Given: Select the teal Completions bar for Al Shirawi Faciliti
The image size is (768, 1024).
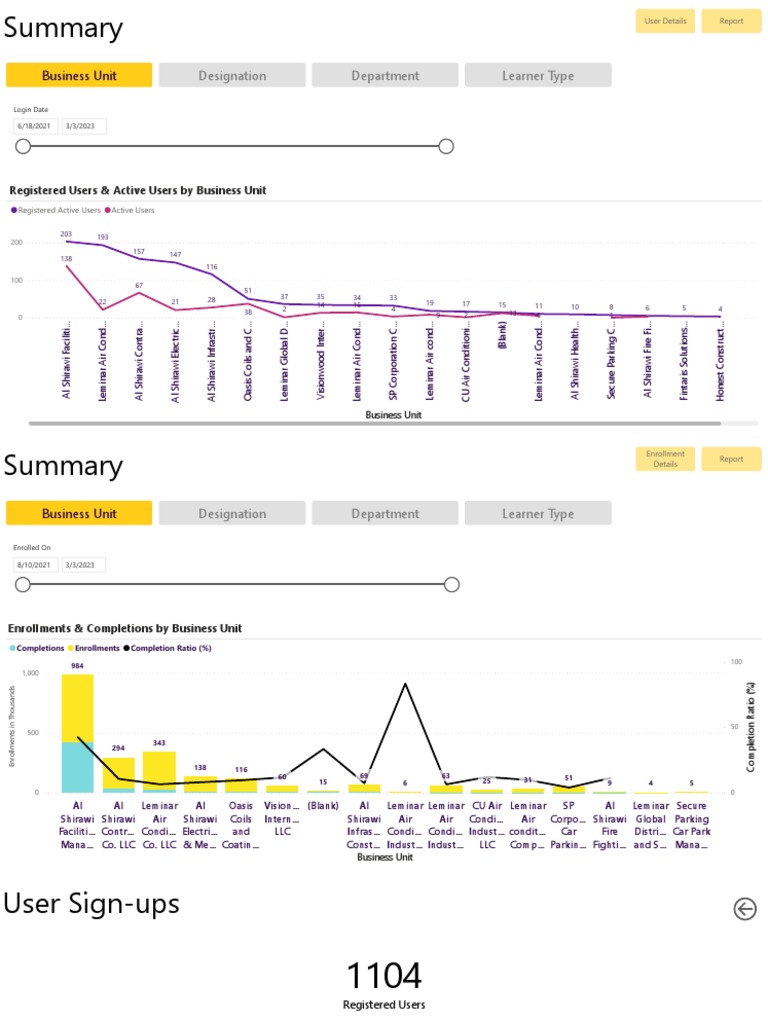Looking at the screenshot, I should 78,767.
